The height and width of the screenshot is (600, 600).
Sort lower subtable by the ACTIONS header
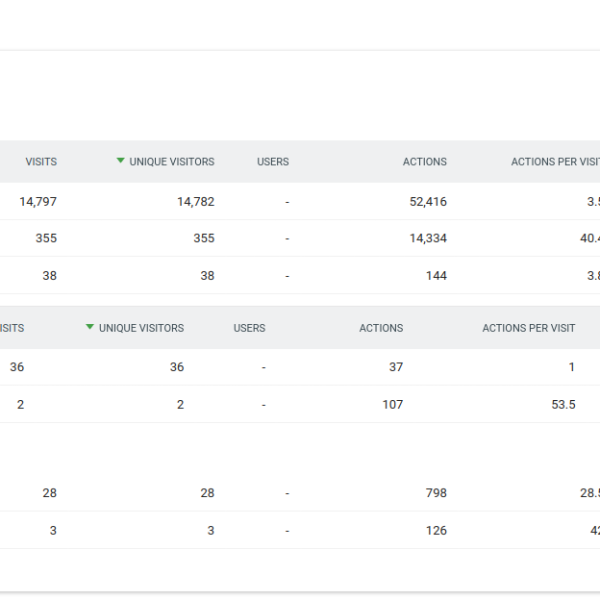(381, 328)
